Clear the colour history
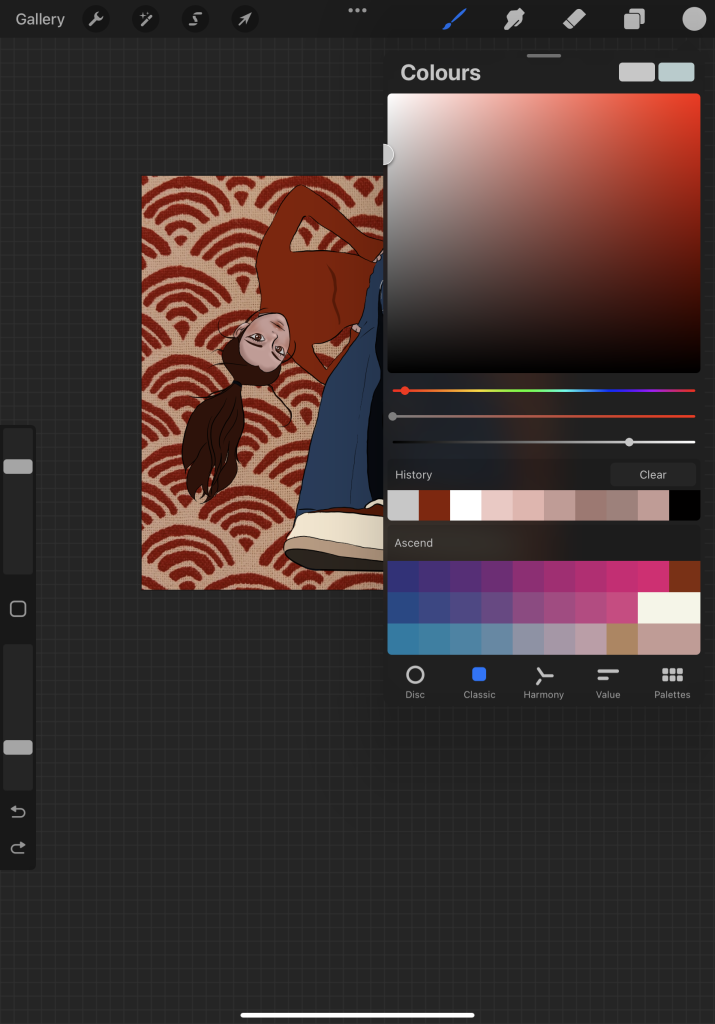This screenshot has width=715, height=1024. click(653, 475)
